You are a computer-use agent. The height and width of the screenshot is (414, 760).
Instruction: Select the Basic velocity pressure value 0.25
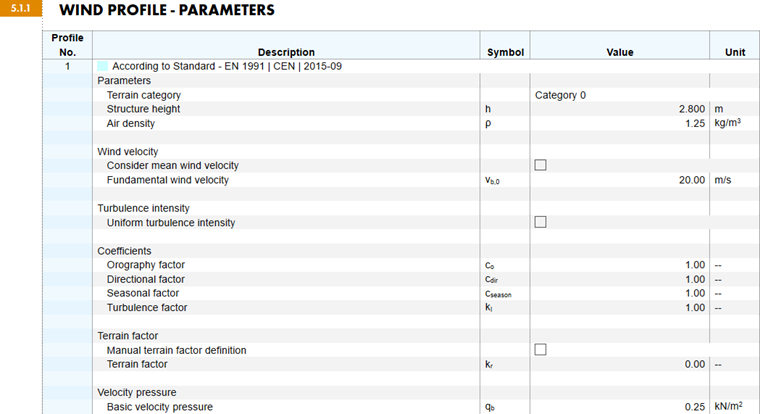696,407
